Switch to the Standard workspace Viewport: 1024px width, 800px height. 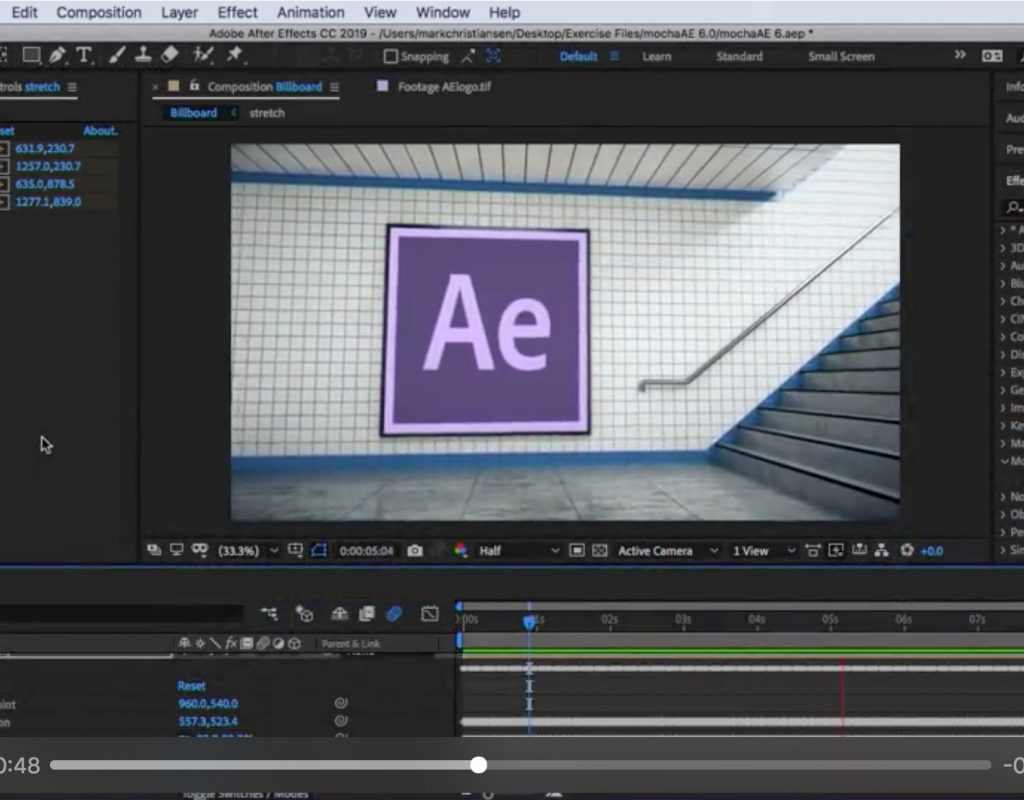tap(739, 56)
